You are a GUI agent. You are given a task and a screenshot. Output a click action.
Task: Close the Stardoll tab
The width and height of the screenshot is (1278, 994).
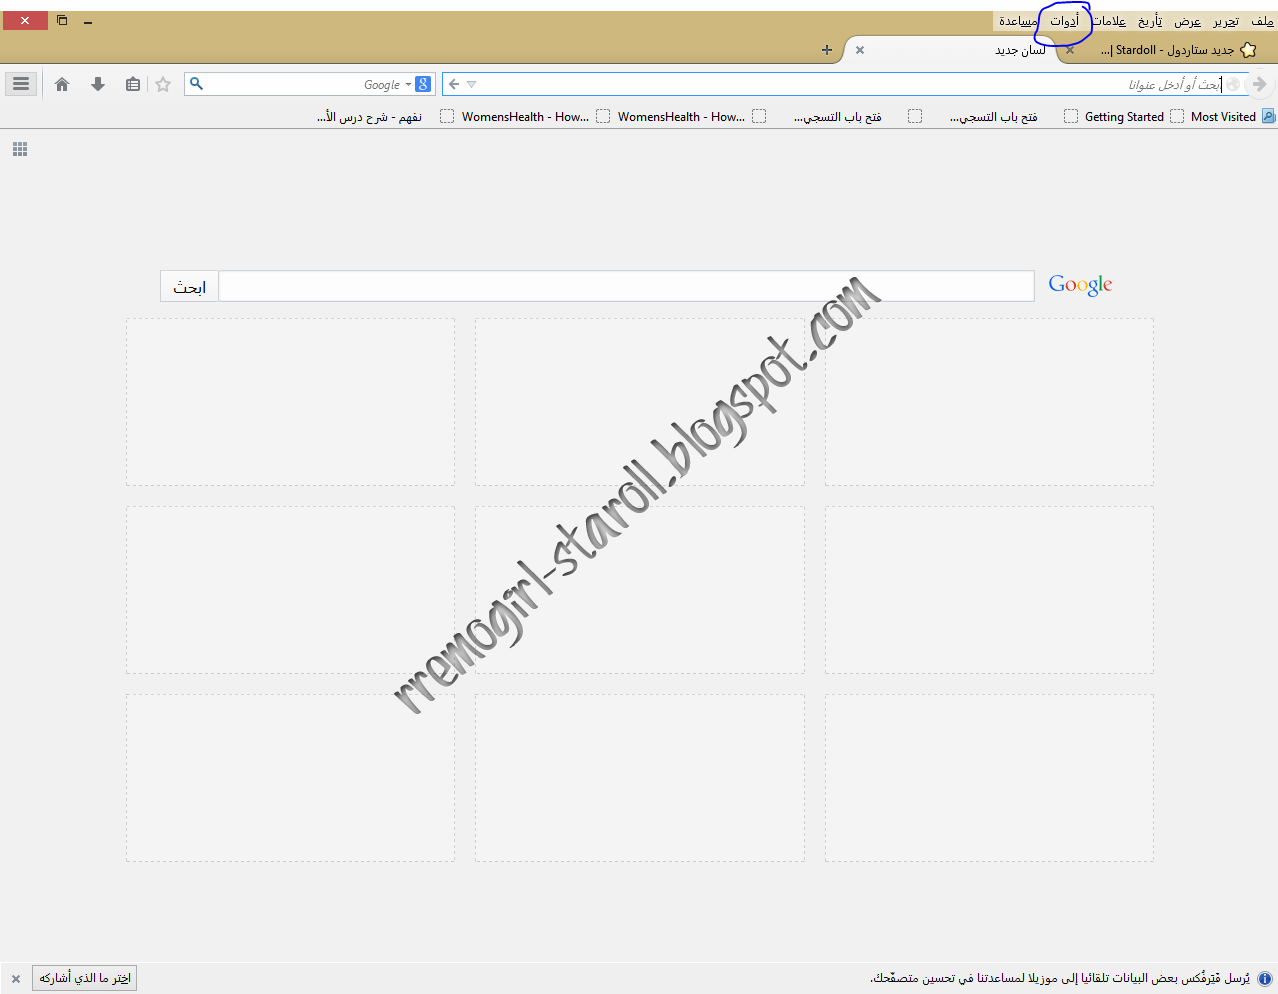1070,50
